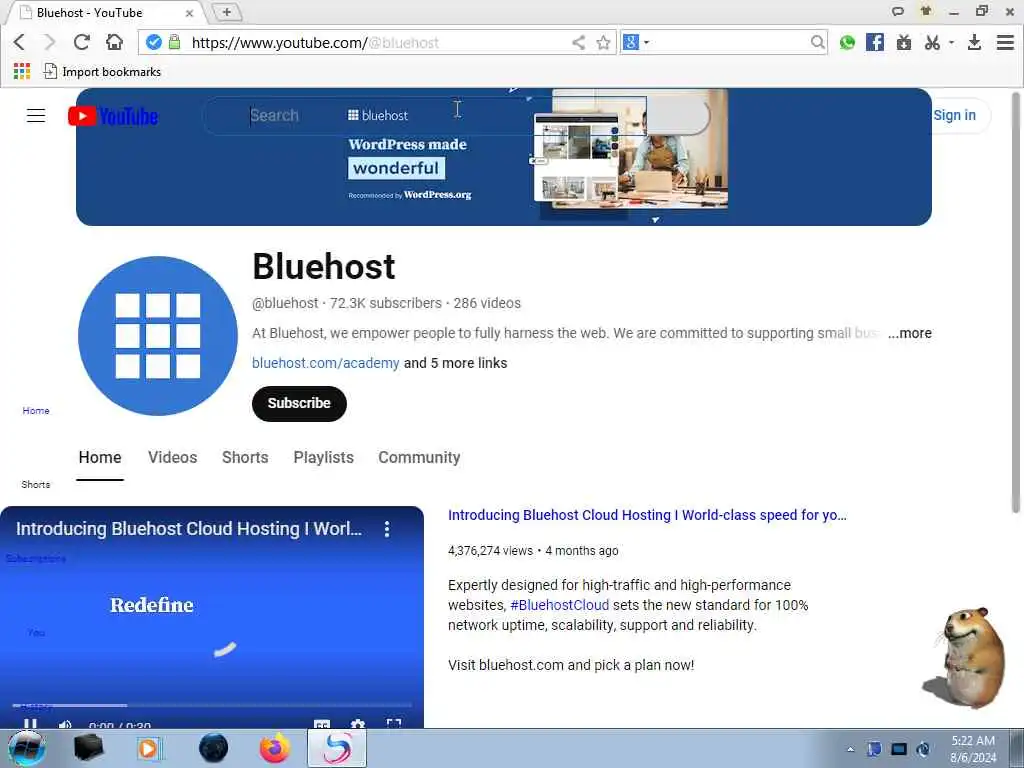
Task: Open the video's three-dot more menu
Action: tap(387, 529)
